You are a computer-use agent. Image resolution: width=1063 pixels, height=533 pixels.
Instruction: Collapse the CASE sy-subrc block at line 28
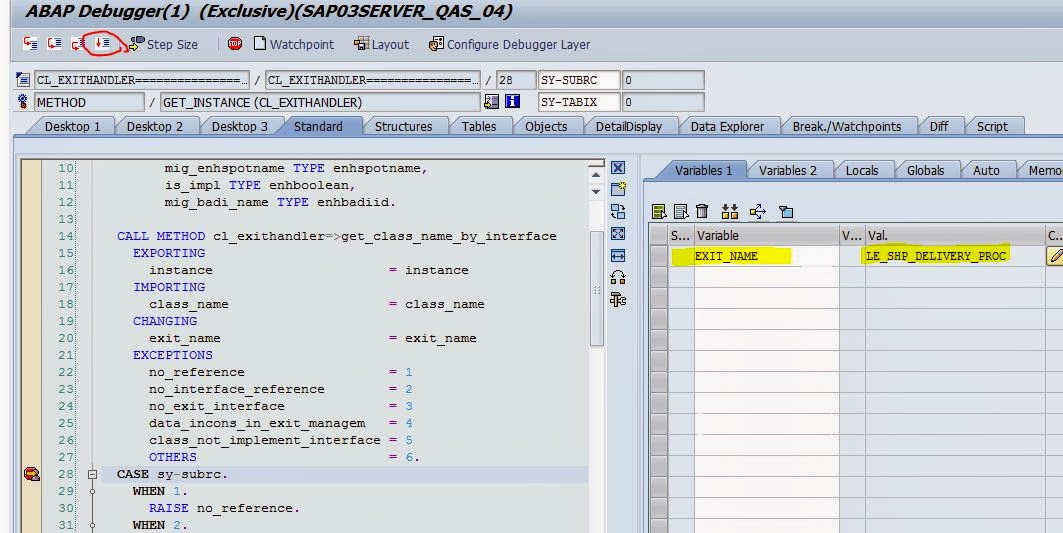[x=93, y=474]
